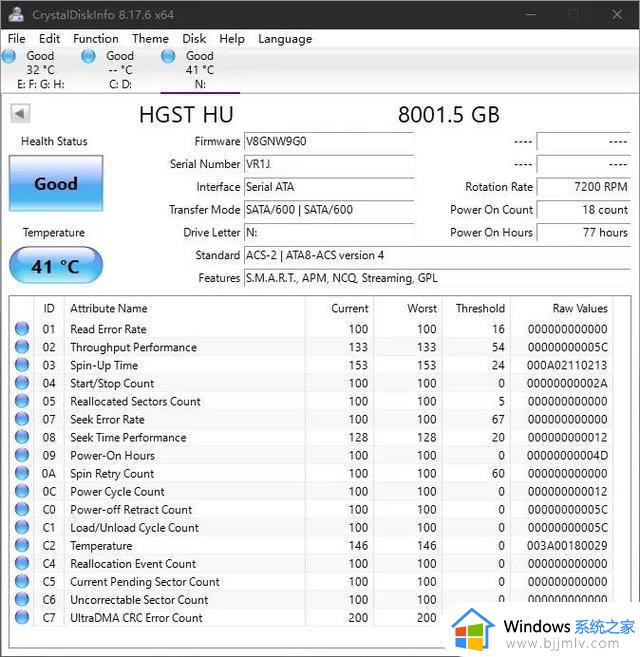Click status orb for Throughput Performance row

point(22,347)
